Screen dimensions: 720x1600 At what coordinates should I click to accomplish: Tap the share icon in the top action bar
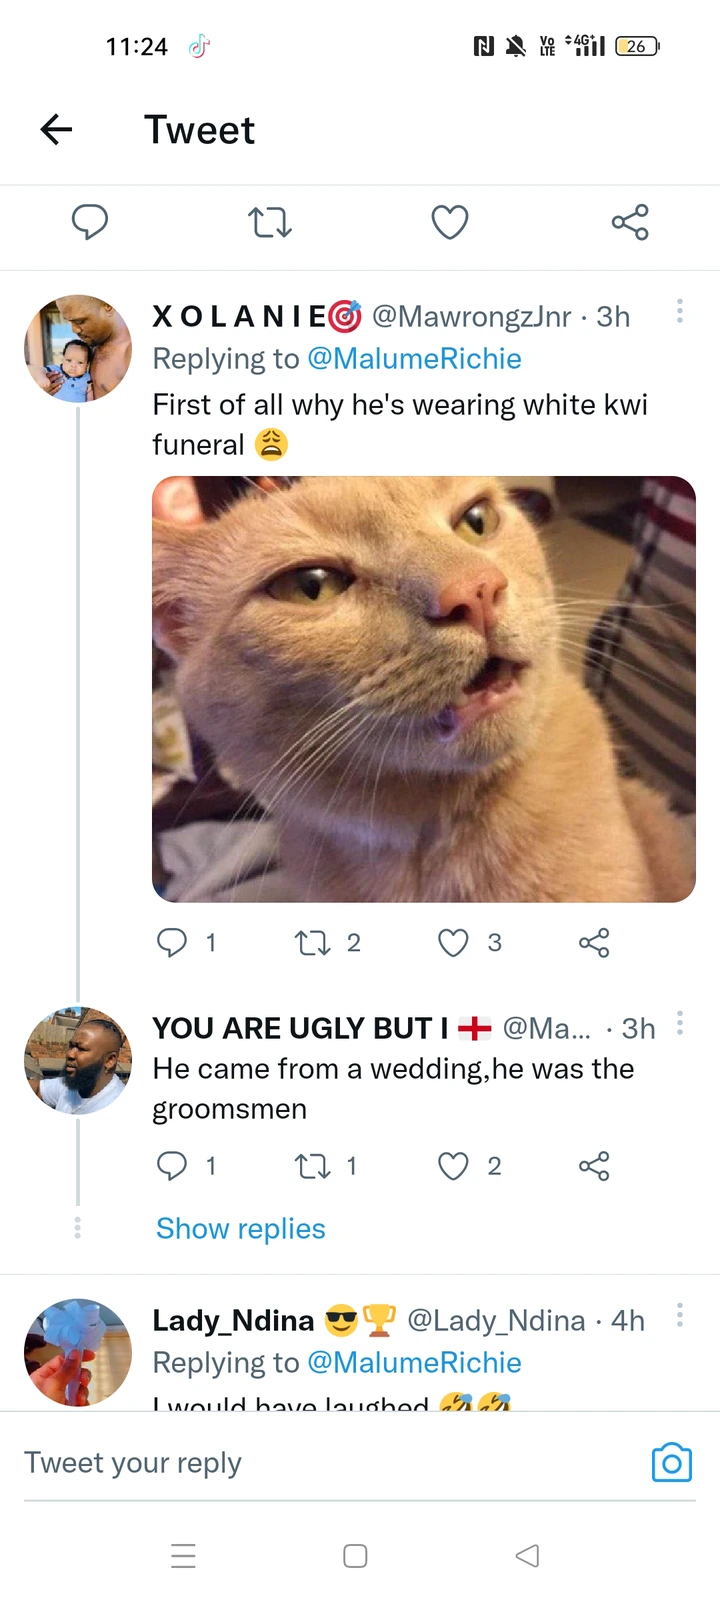630,222
